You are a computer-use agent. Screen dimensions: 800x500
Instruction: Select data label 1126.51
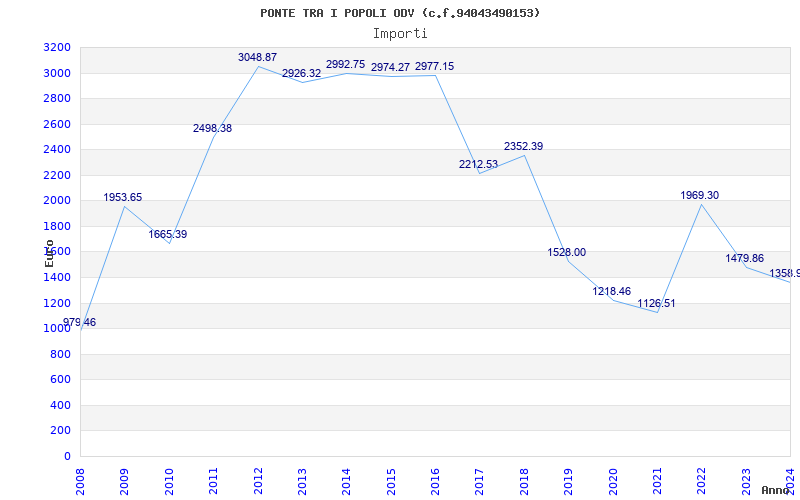point(656,304)
